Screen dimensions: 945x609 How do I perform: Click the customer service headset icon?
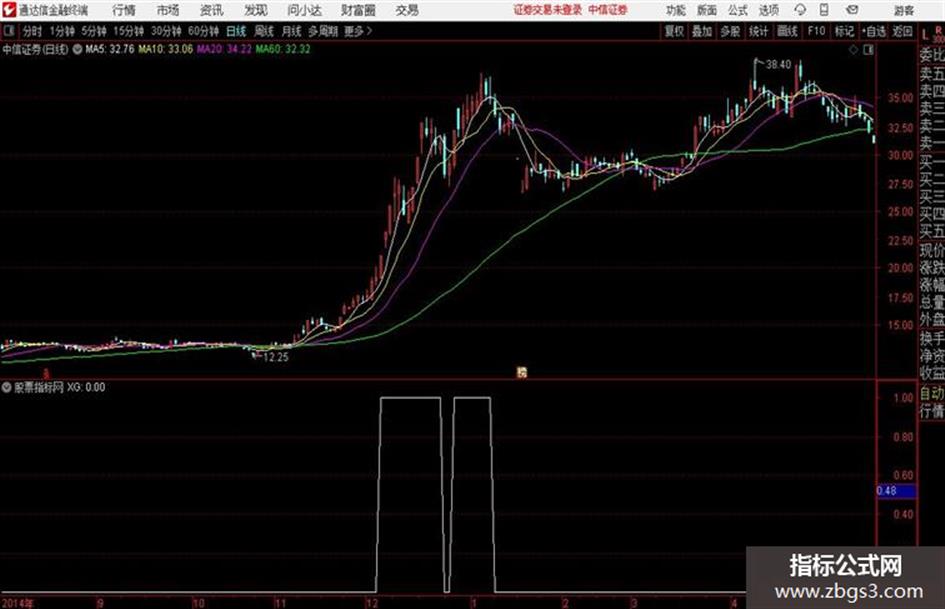[800, 10]
